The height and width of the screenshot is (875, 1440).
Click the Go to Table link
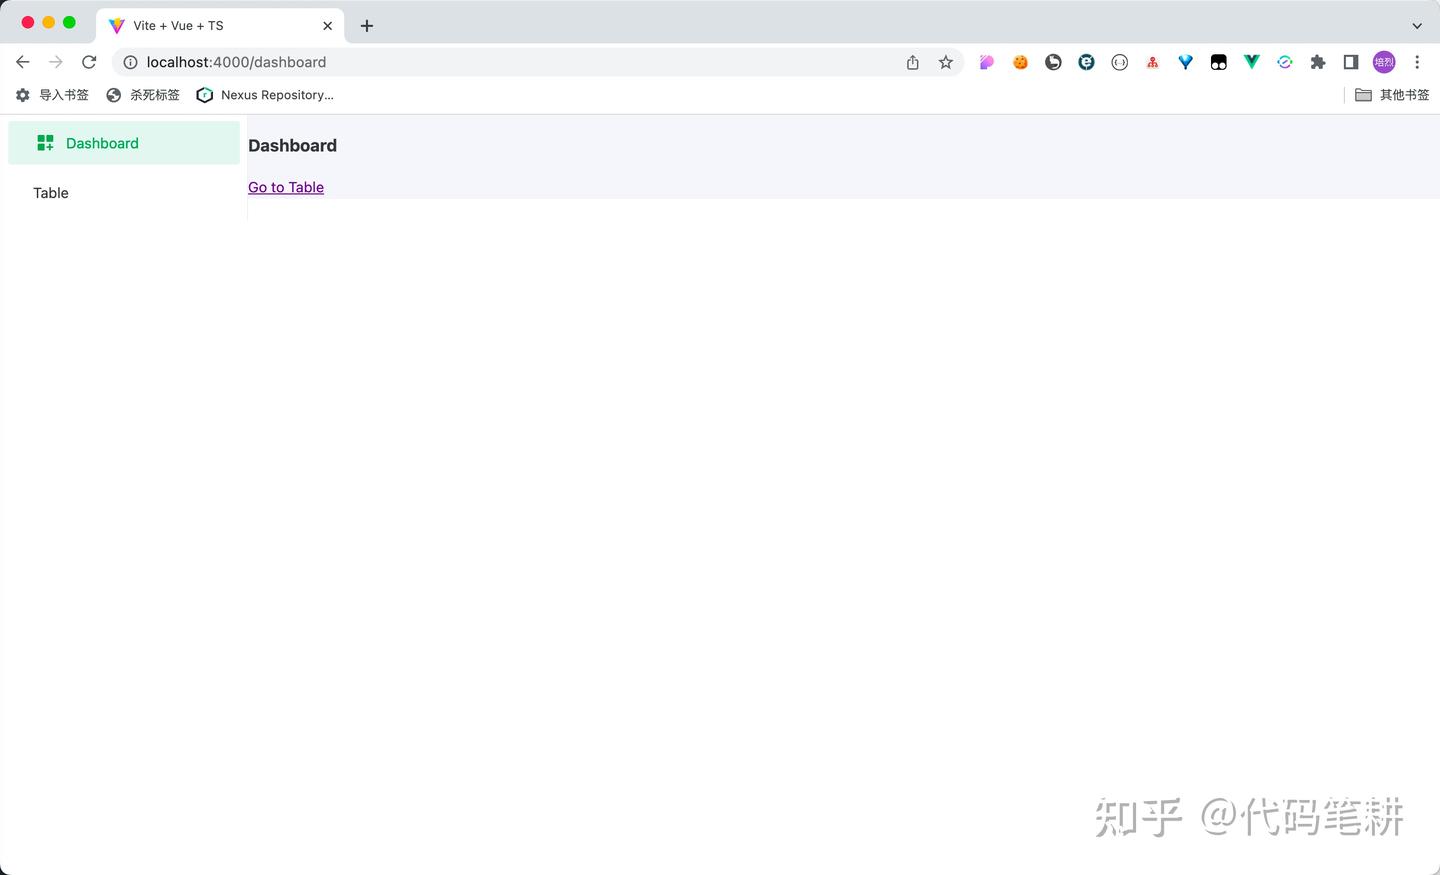[285, 187]
